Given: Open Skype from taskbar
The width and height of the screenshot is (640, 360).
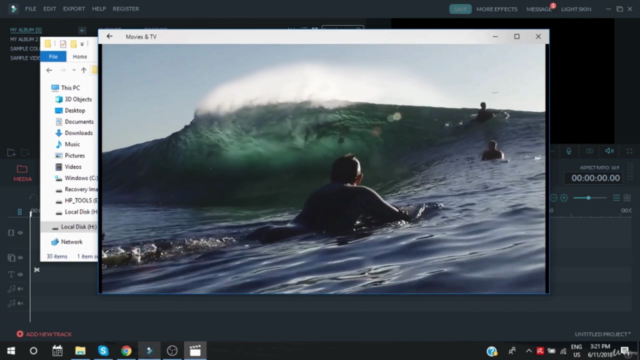Looking at the screenshot, I should tap(103, 351).
